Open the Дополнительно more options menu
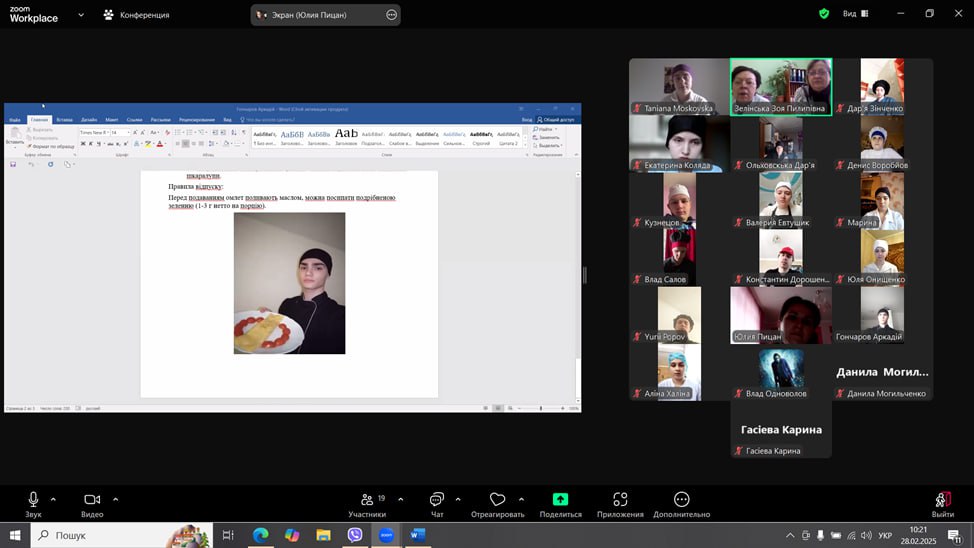Viewport: 974px width, 548px height. tap(681, 504)
